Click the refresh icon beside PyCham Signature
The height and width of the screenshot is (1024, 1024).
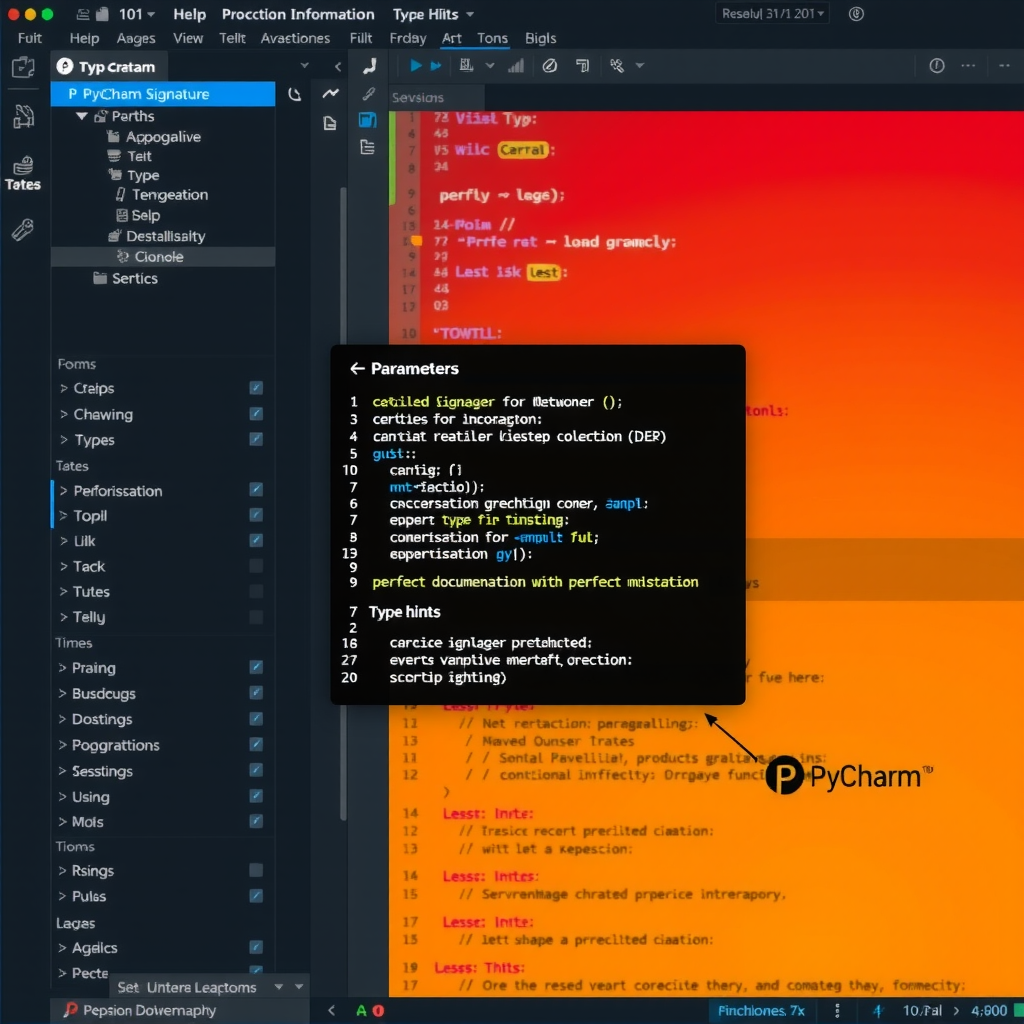[295, 93]
